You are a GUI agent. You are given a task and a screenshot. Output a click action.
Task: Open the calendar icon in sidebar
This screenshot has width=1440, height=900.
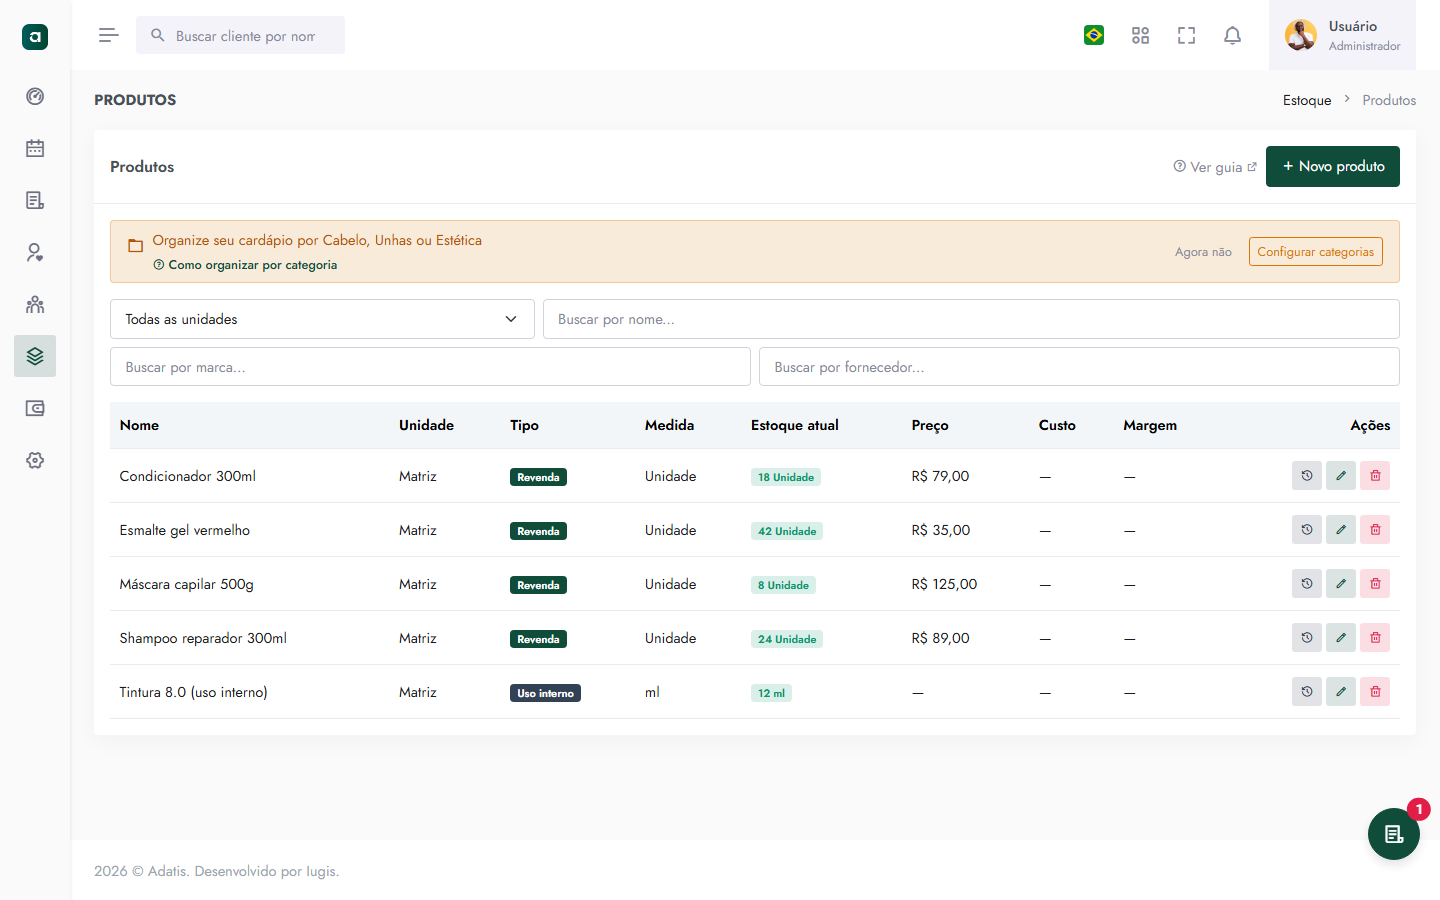(35, 149)
